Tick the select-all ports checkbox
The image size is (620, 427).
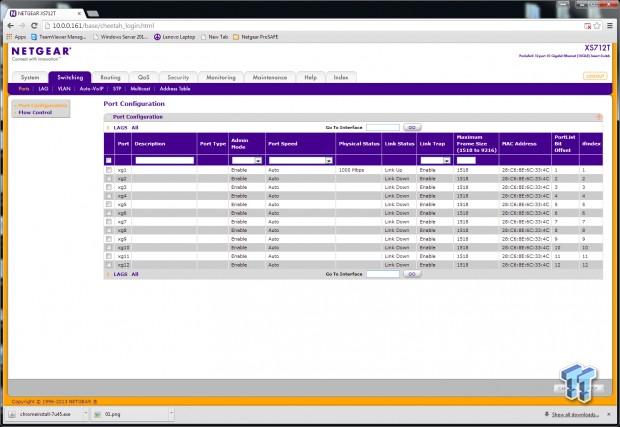(108, 161)
